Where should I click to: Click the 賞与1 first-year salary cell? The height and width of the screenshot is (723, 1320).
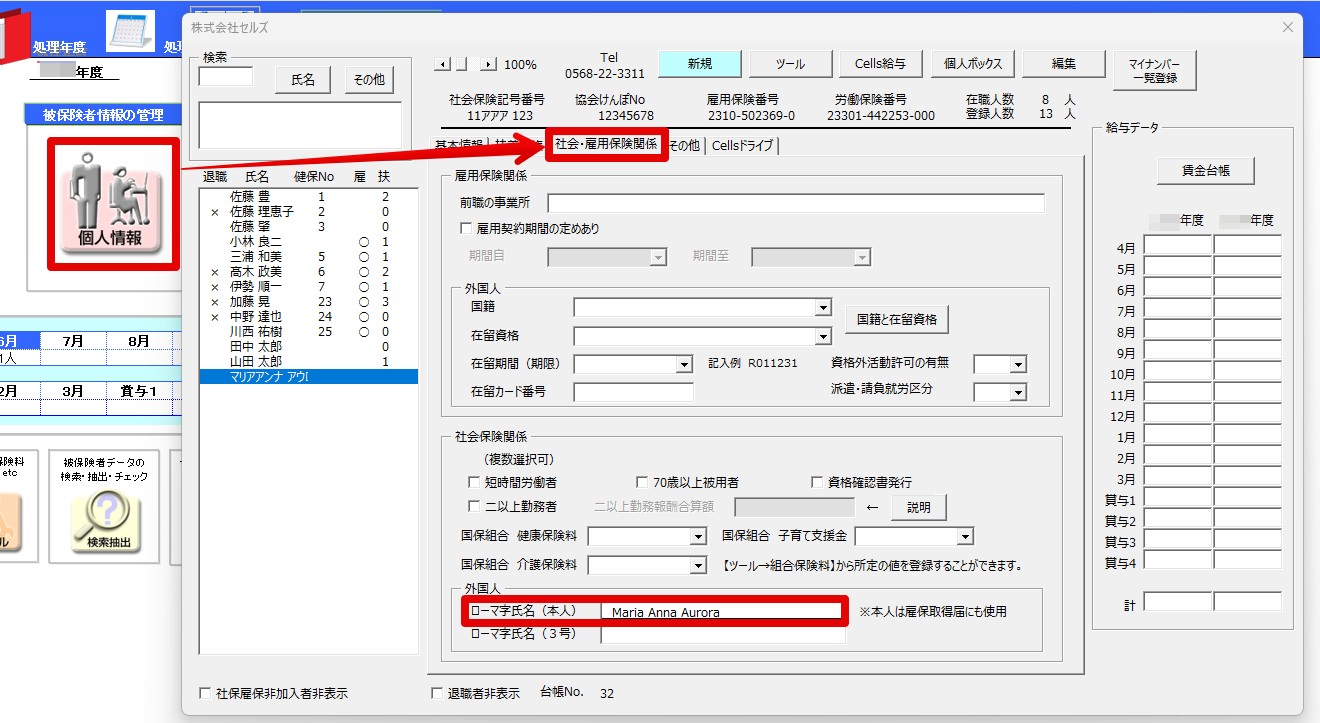pyautogui.click(x=1178, y=498)
